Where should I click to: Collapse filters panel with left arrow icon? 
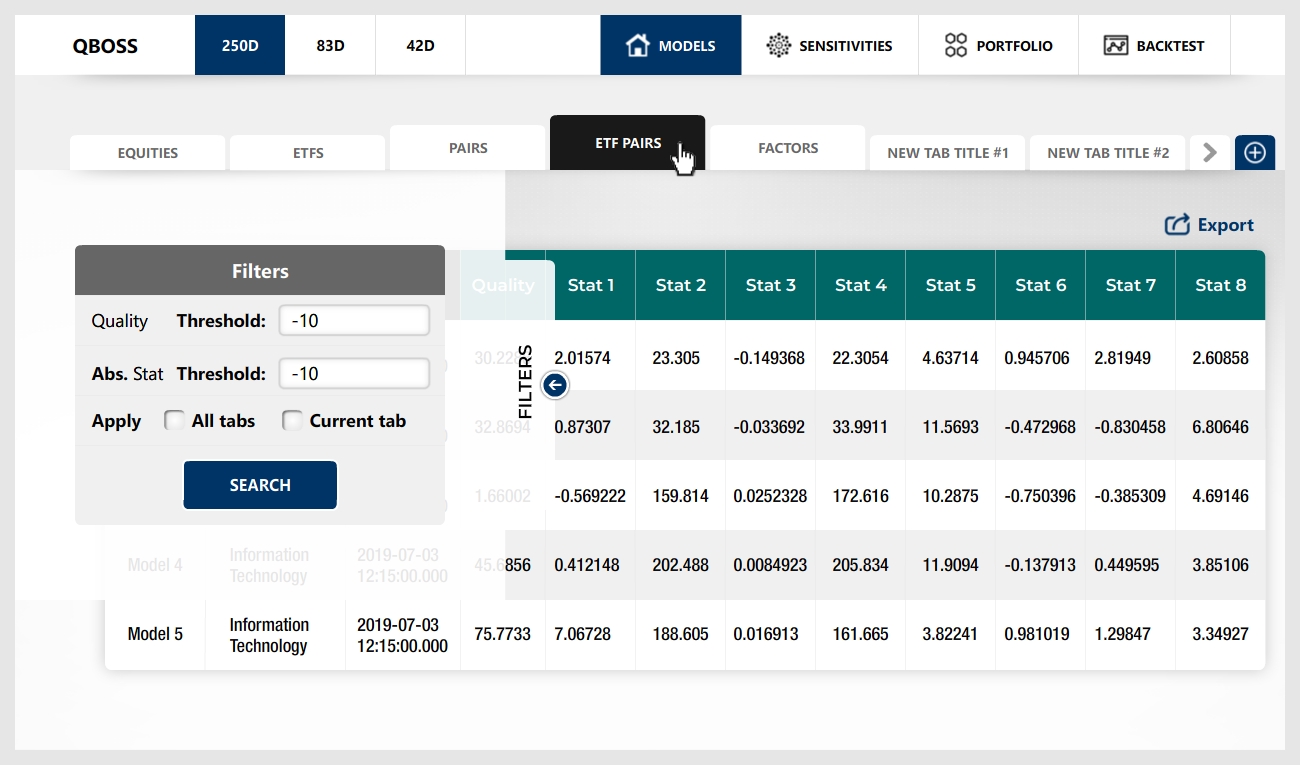click(556, 384)
